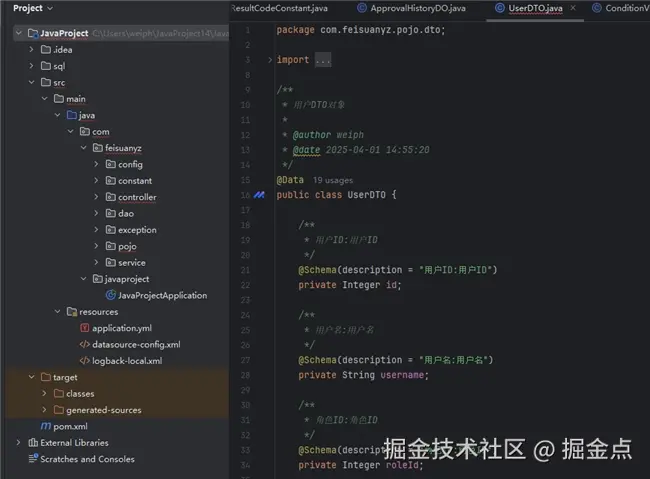Image resolution: width=650 pixels, height=479 pixels.
Task: Click the datasource-config.xml file icon
Action: 85,344
